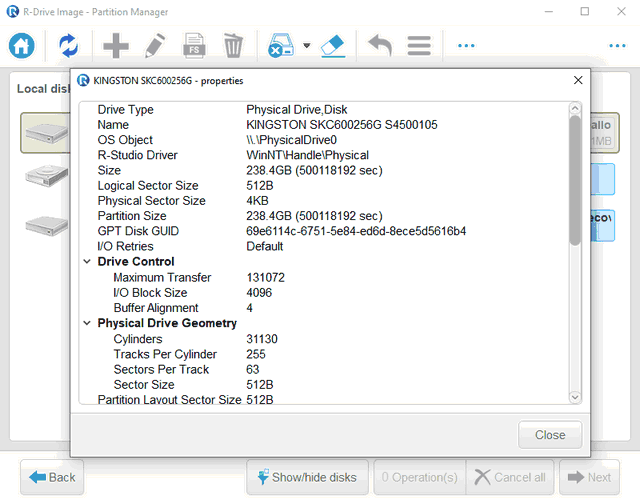Select the 'WinNT\Handle\Physical' driver value
The height and width of the screenshot is (504, 640).
coord(307,155)
